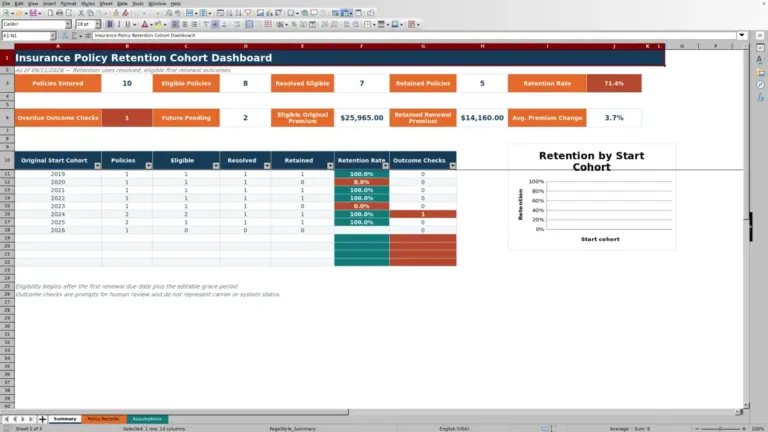Open the Font Name dropdown
Image resolution: width=768 pixels, height=432 pixels.
tap(68, 24)
